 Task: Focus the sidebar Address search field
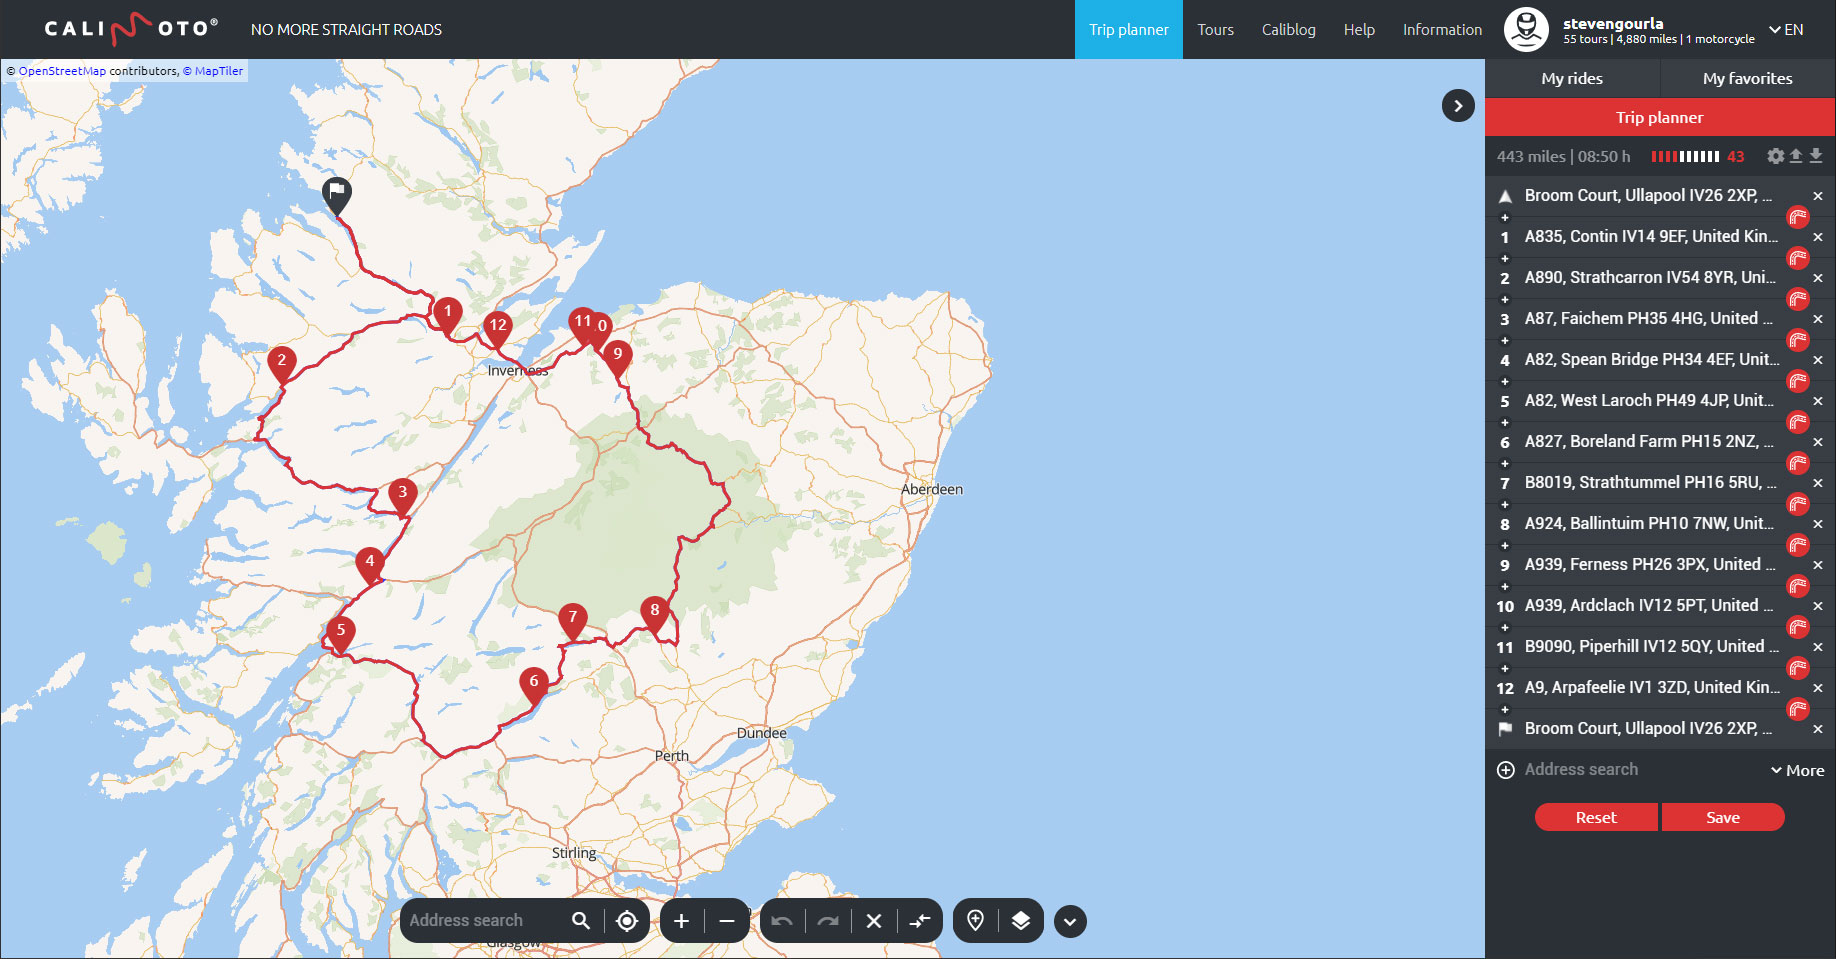coord(1640,770)
